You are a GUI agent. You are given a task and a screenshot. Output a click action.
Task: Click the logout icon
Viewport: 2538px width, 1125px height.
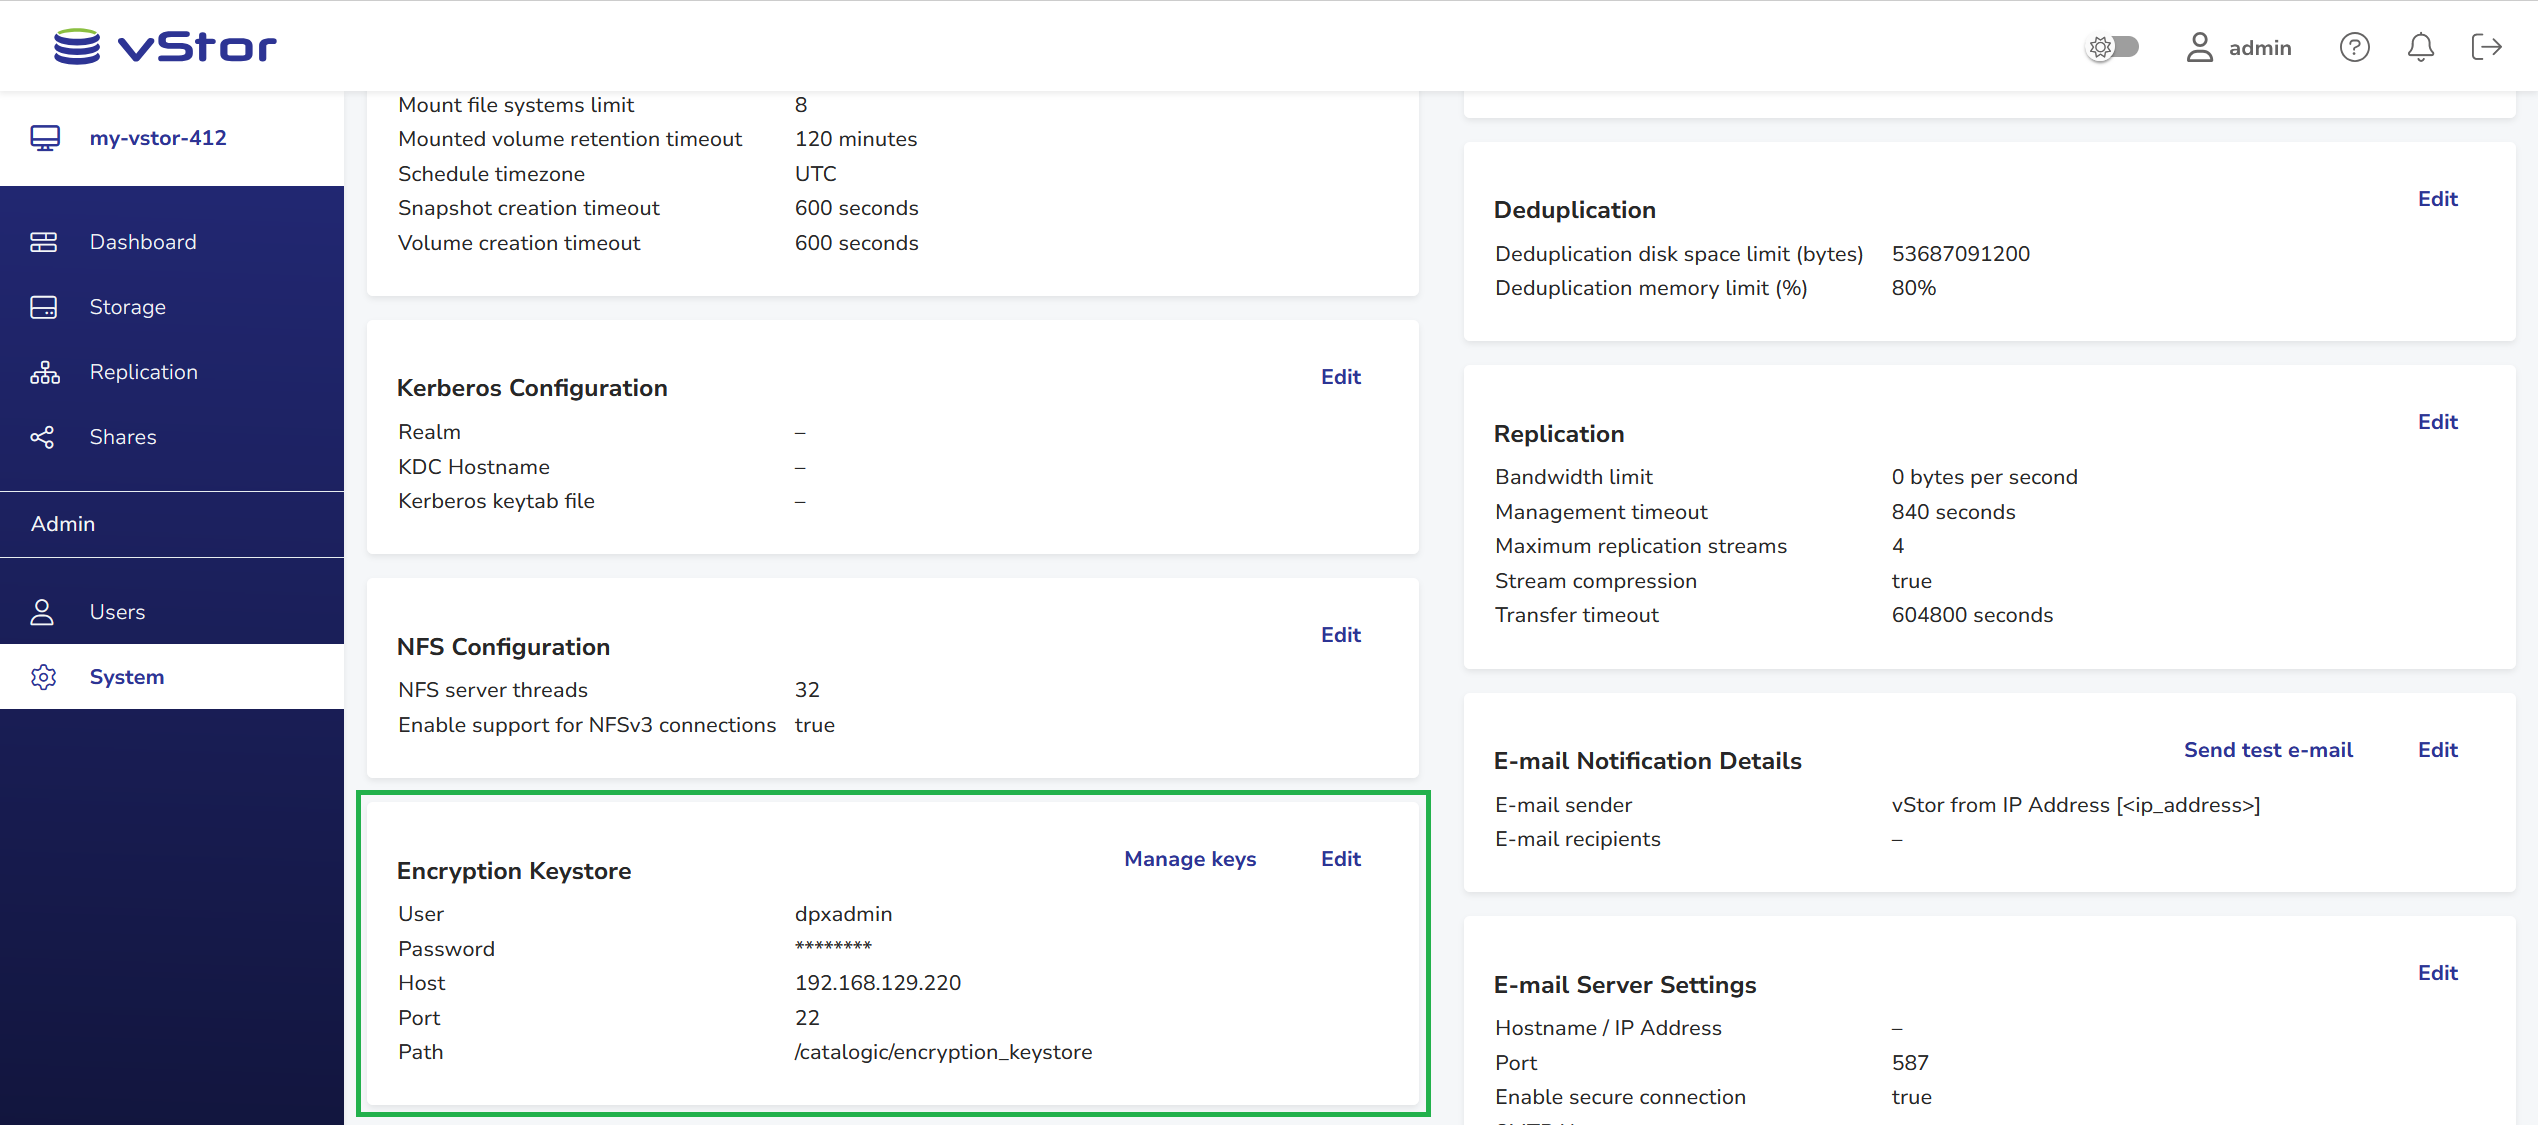click(x=2486, y=47)
